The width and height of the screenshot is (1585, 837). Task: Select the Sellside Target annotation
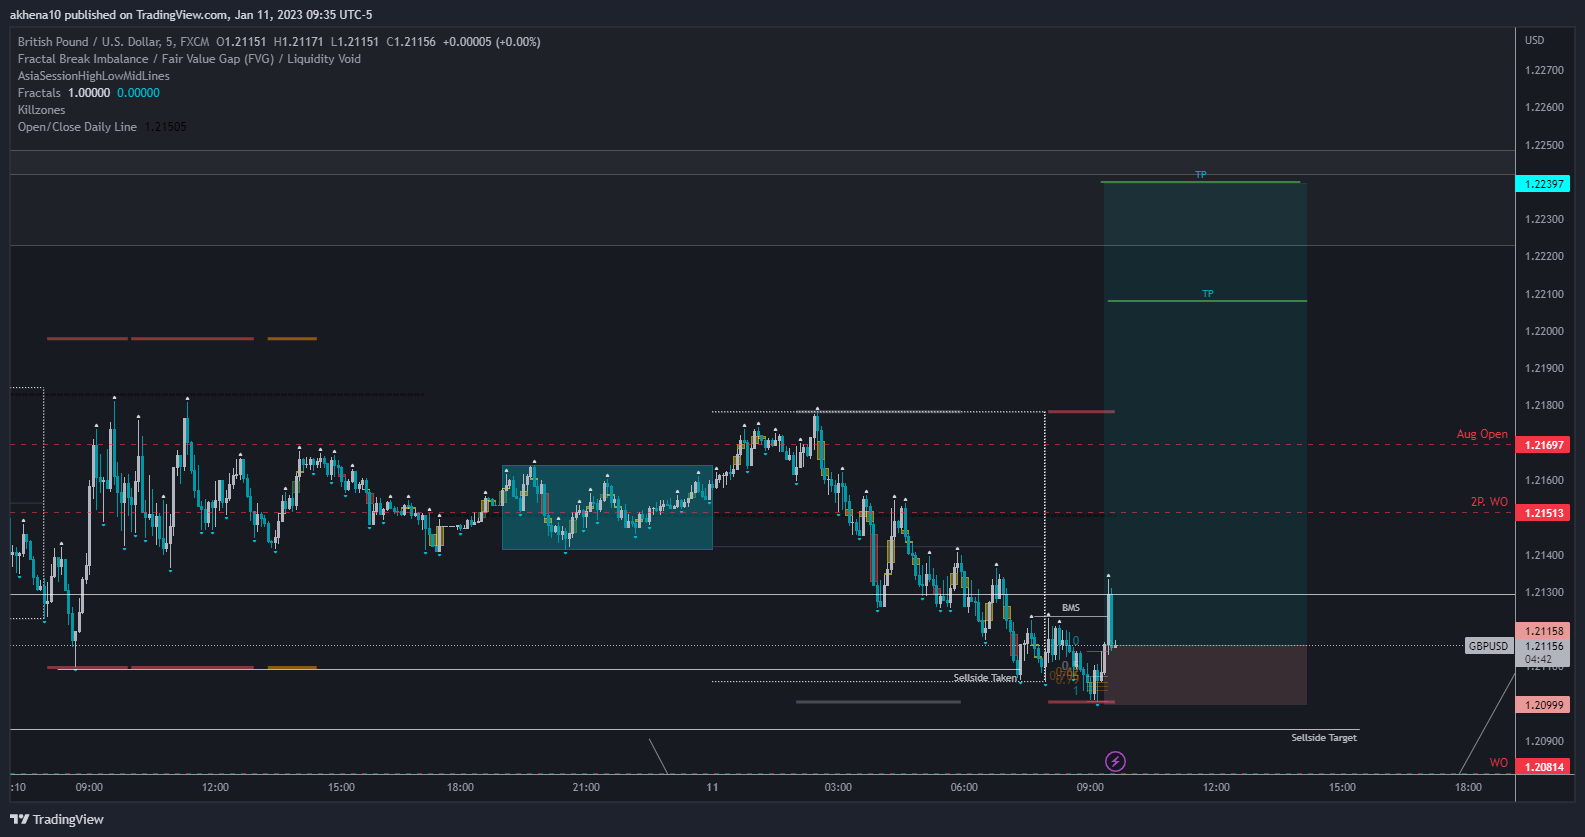pos(1324,738)
